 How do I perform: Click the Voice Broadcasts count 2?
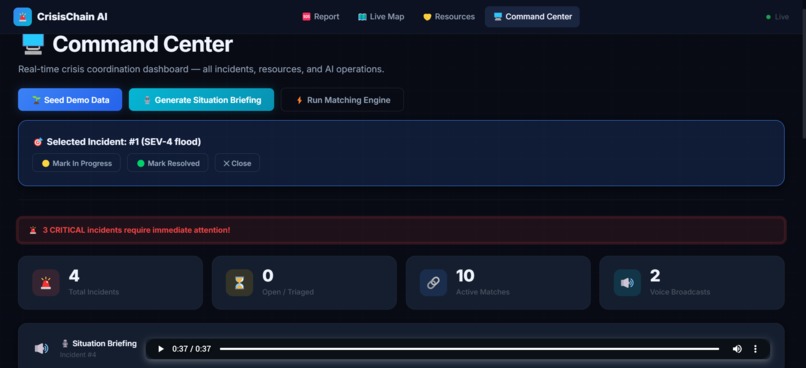click(655, 276)
